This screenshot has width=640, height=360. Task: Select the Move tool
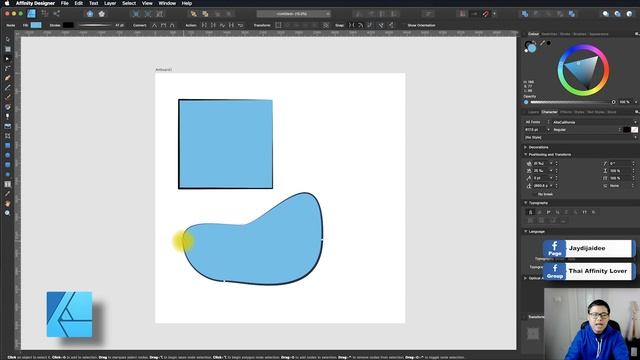click(7, 39)
